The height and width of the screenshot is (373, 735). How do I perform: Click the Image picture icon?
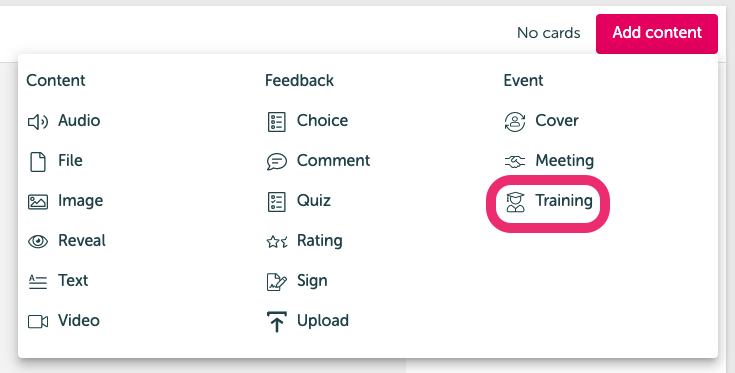pos(38,202)
